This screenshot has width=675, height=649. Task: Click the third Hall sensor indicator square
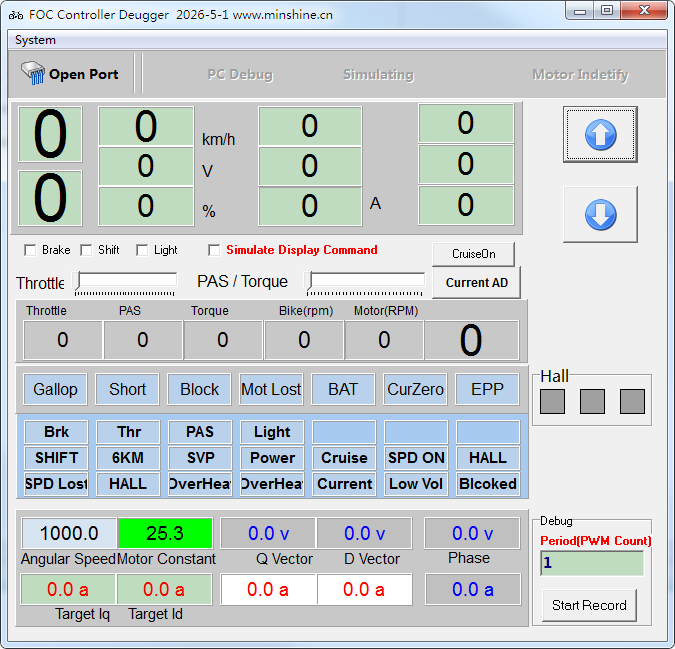[632, 402]
